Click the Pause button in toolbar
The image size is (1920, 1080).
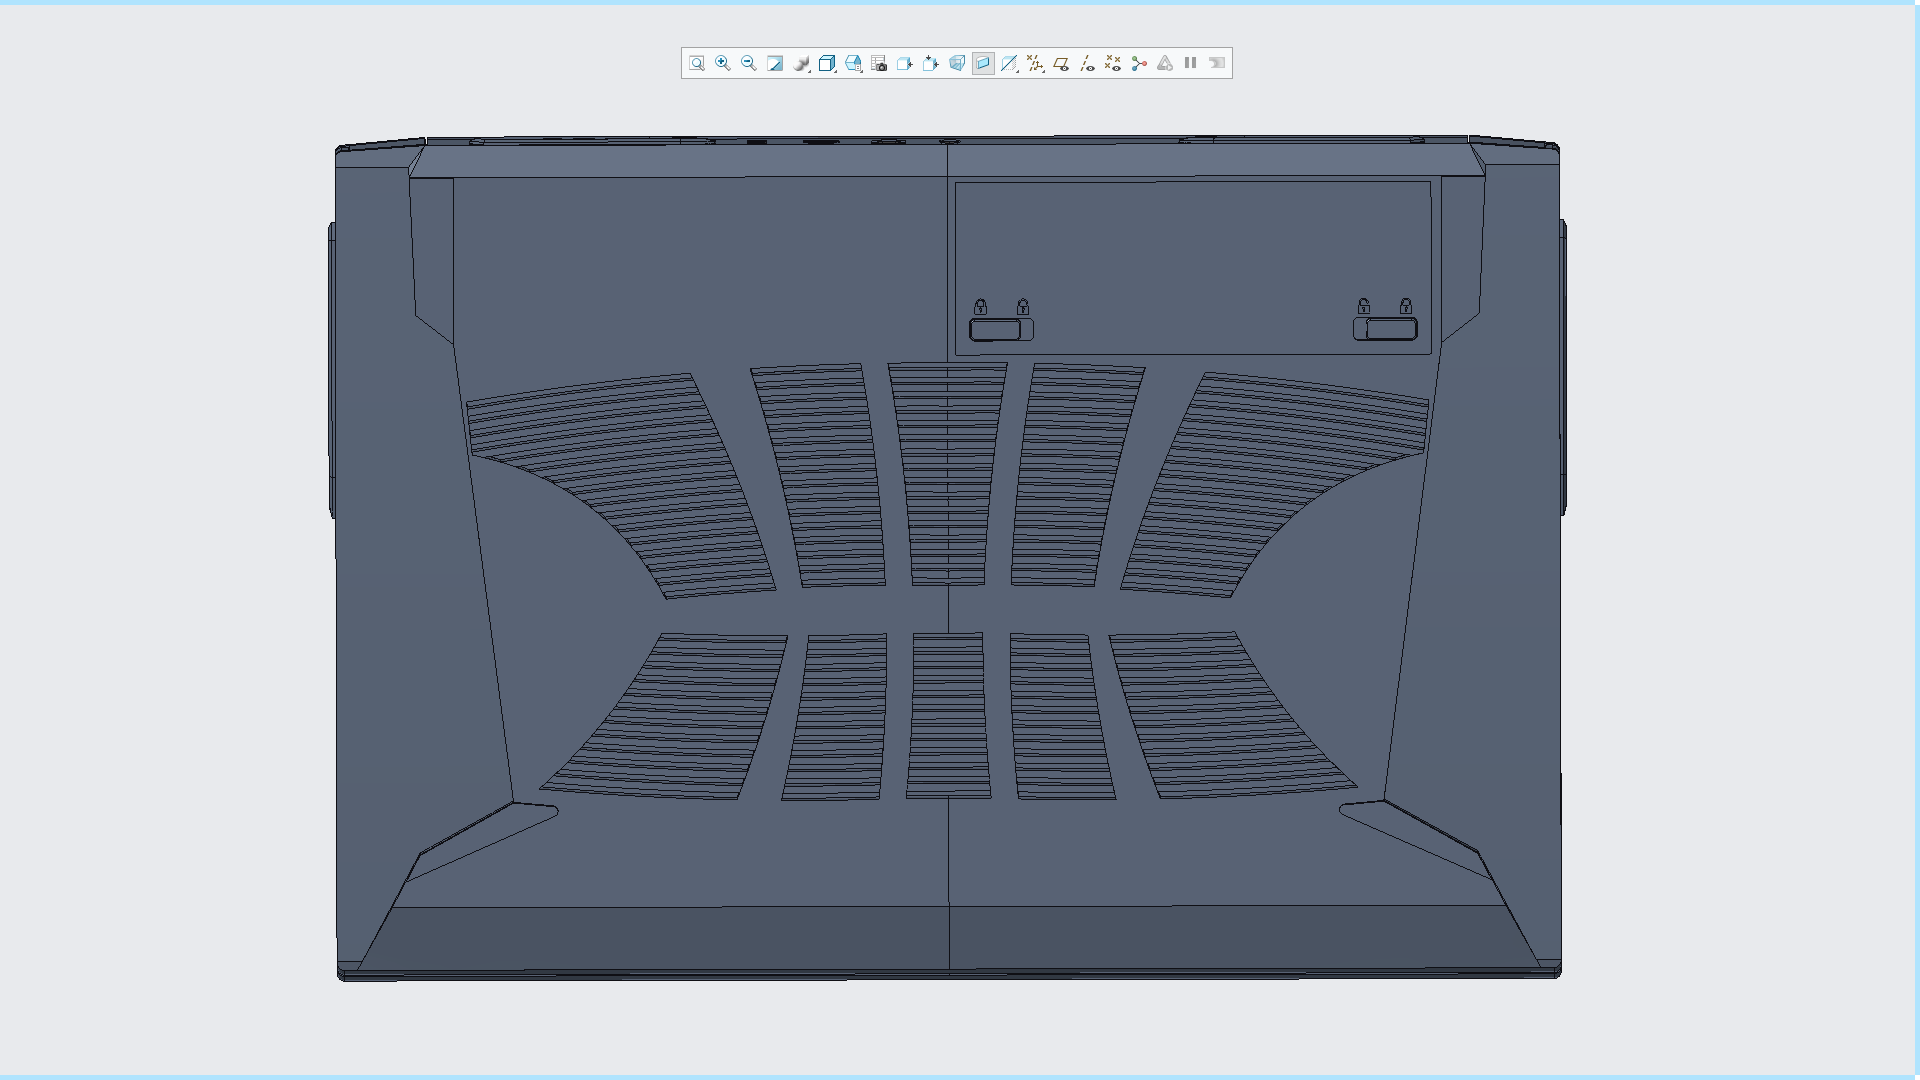click(x=1191, y=63)
